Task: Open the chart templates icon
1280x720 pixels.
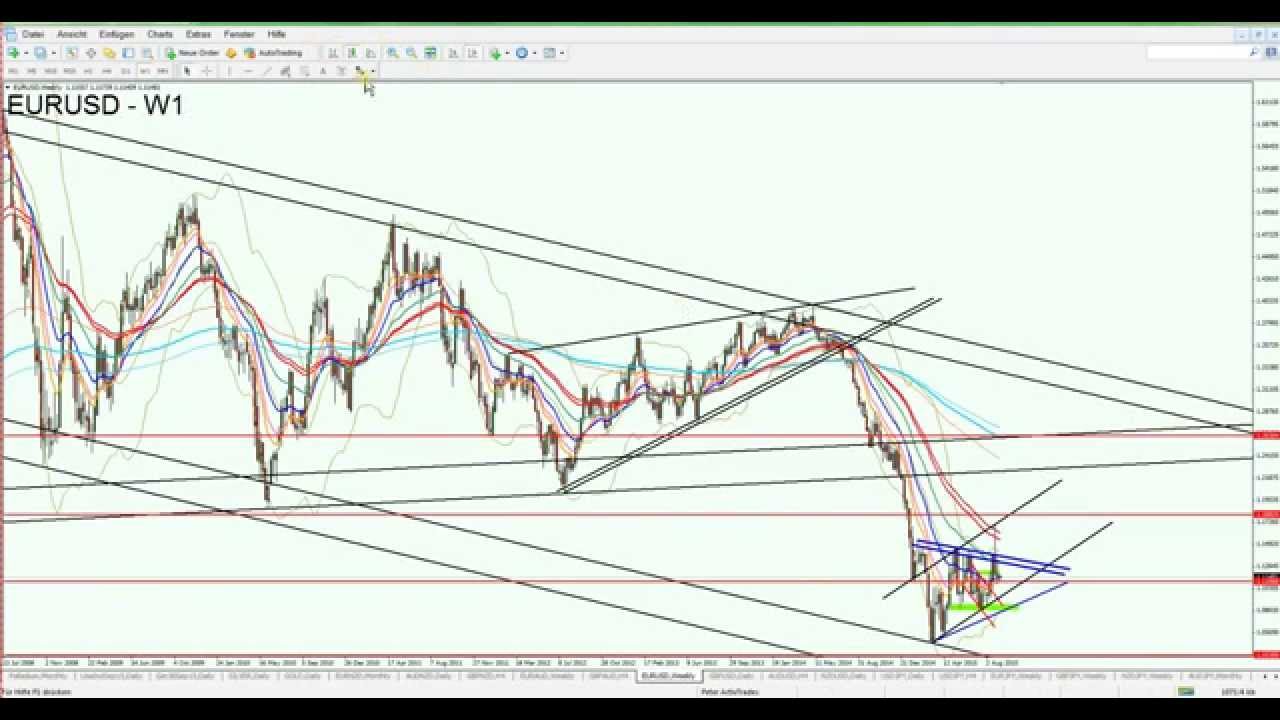Action: coord(549,53)
